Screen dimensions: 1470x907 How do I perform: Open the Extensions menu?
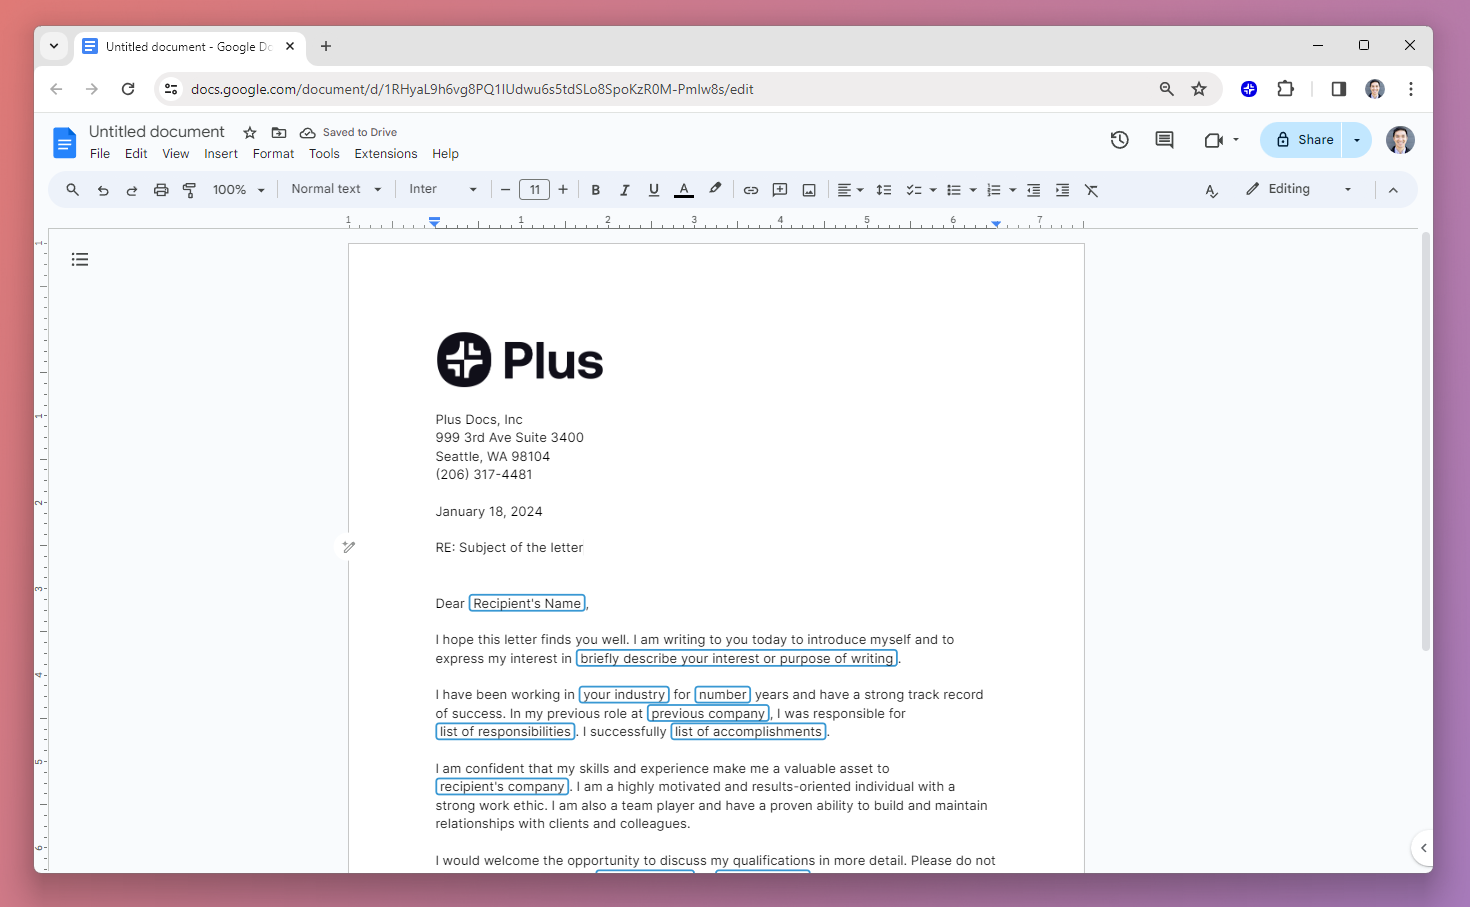[x=386, y=153]
